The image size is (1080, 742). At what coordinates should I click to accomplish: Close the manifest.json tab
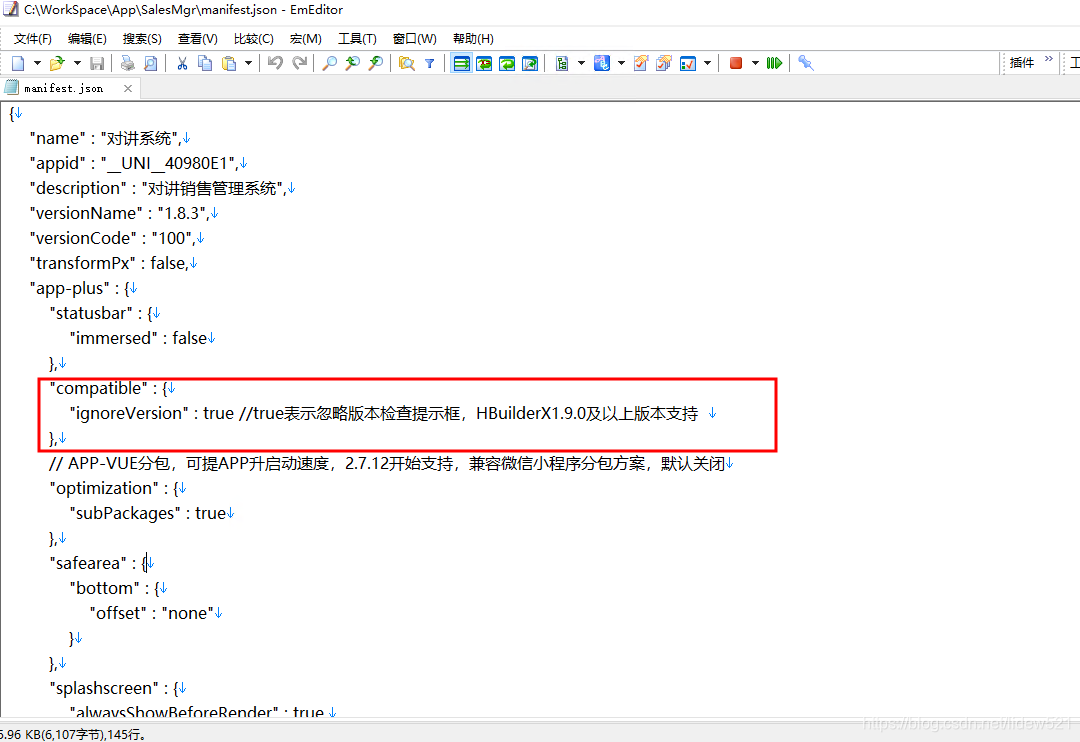[x=127, y=88]
